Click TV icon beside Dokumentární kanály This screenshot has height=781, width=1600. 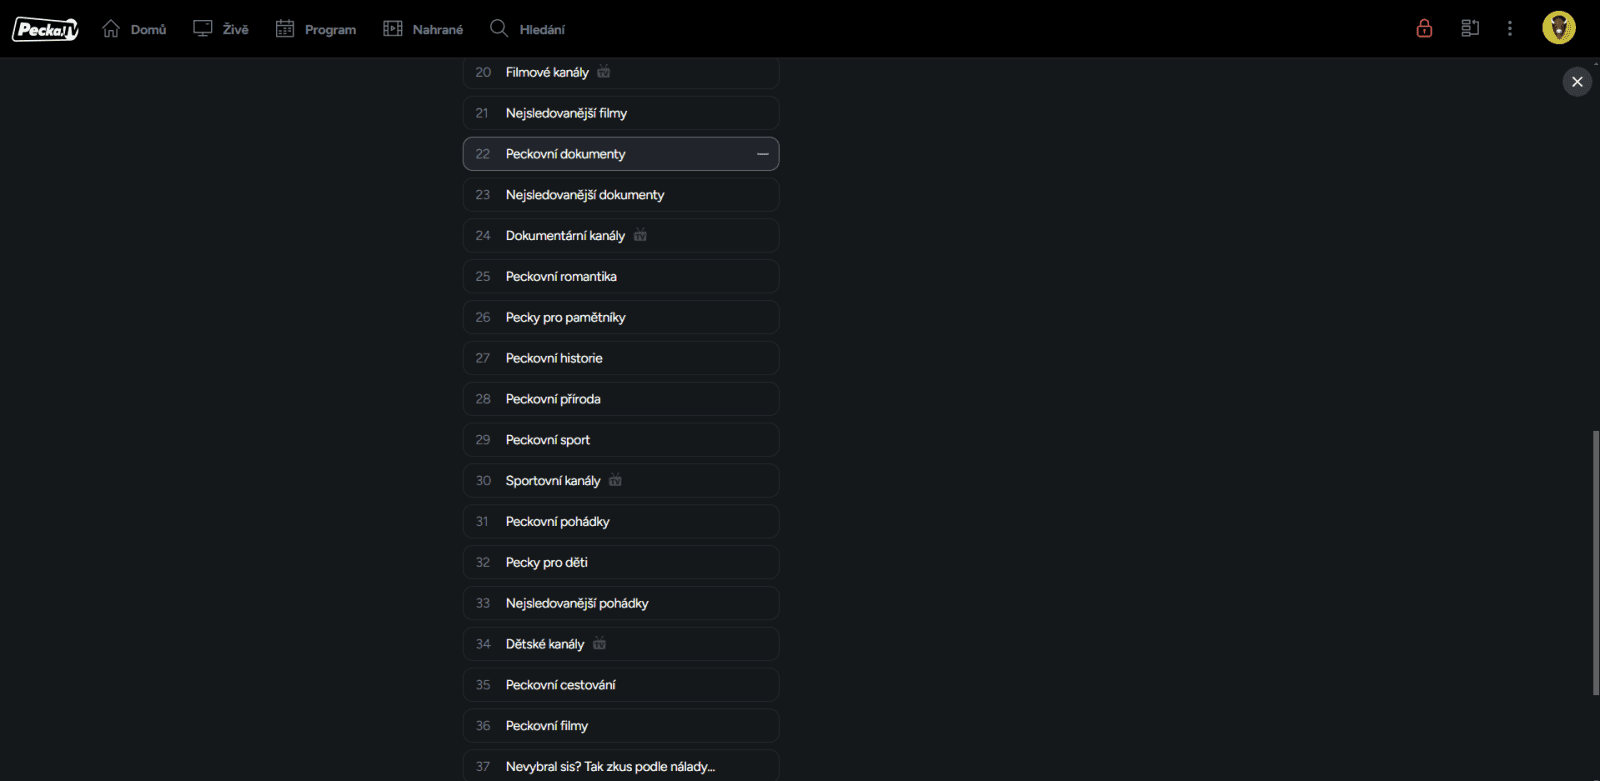pyautogui.click(x=640, y=235)
